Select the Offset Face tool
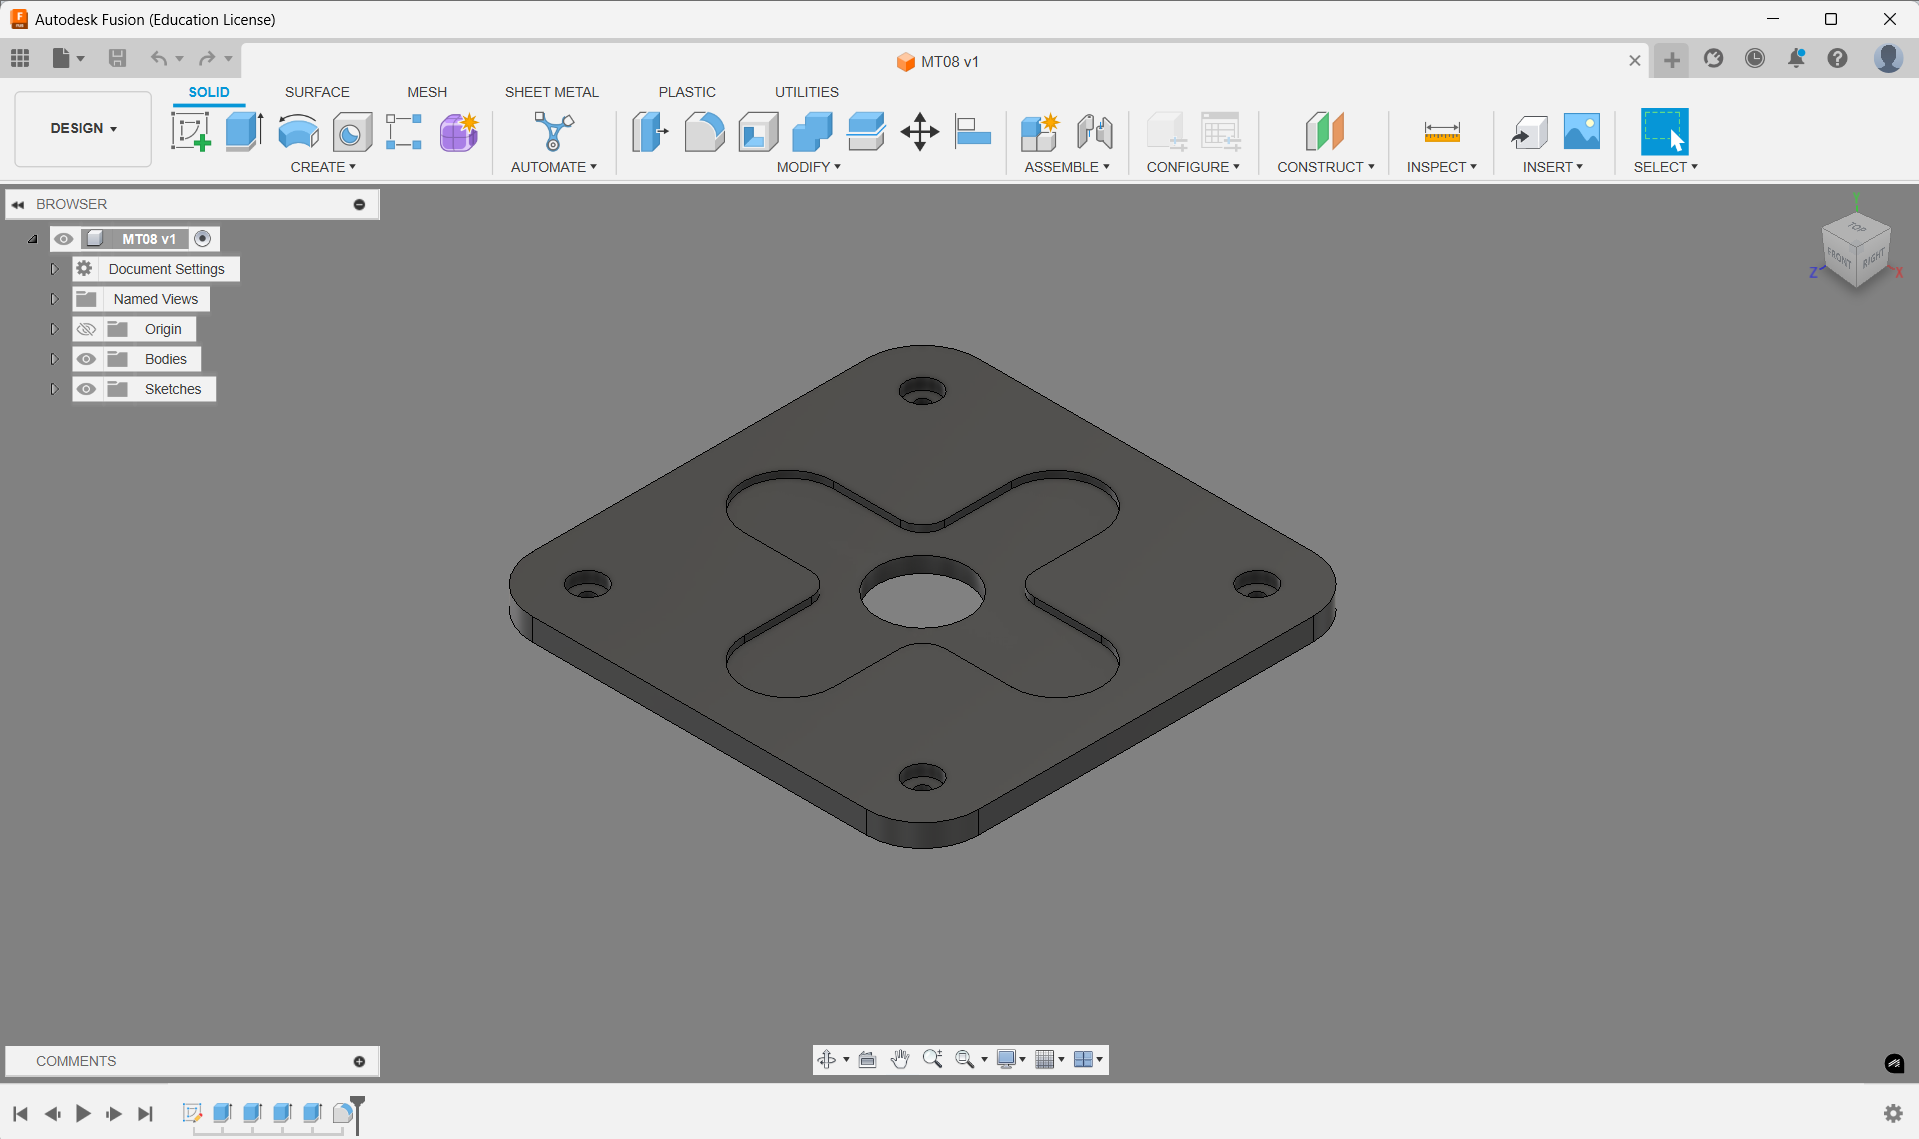The width and height of the screenshot is (1919, 1139). [866, 131]
